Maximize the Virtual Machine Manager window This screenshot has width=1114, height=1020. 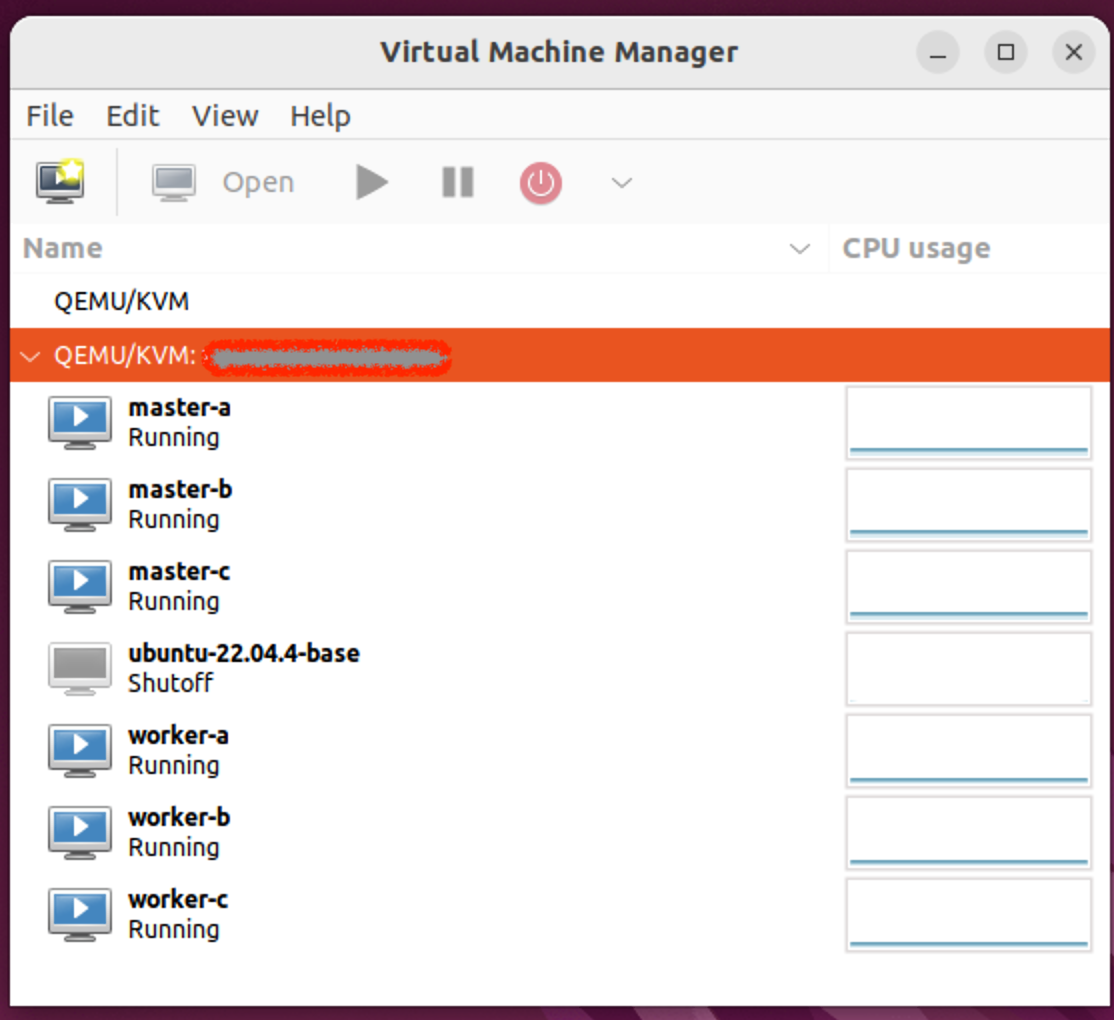pyautogui.click(x=1005, y=52)
